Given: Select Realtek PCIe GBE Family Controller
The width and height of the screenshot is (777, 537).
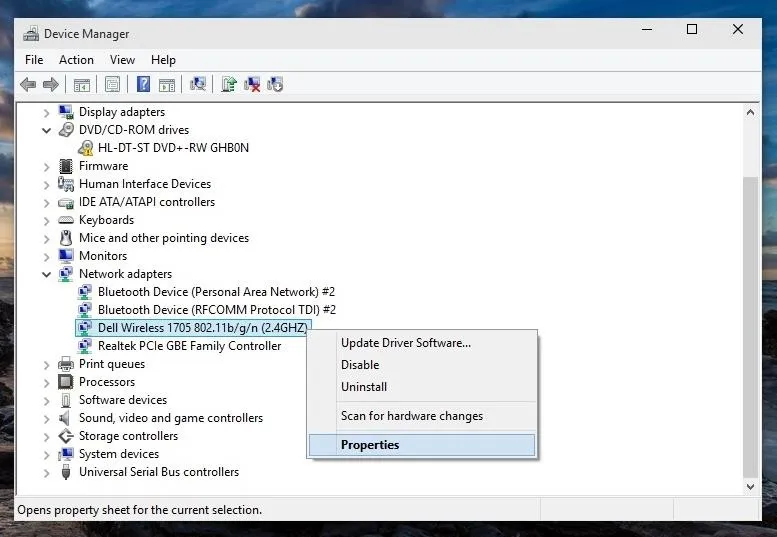Looking at the screenshot, I should click(189, 346).
